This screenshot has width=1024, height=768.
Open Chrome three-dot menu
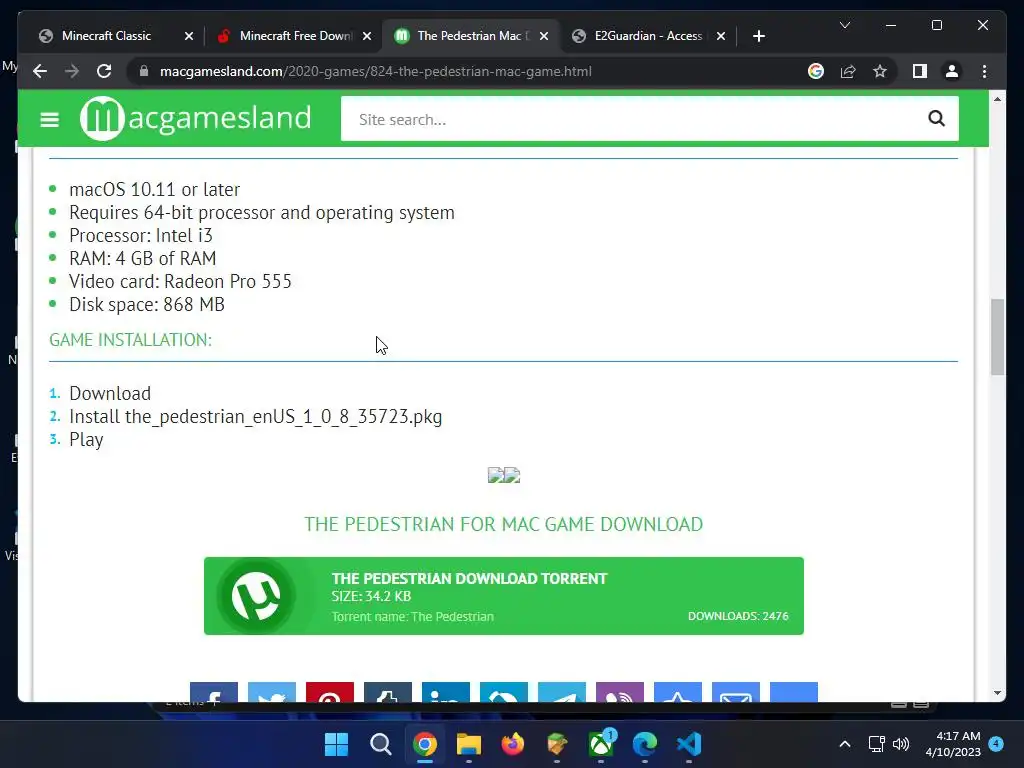[984, 71]
